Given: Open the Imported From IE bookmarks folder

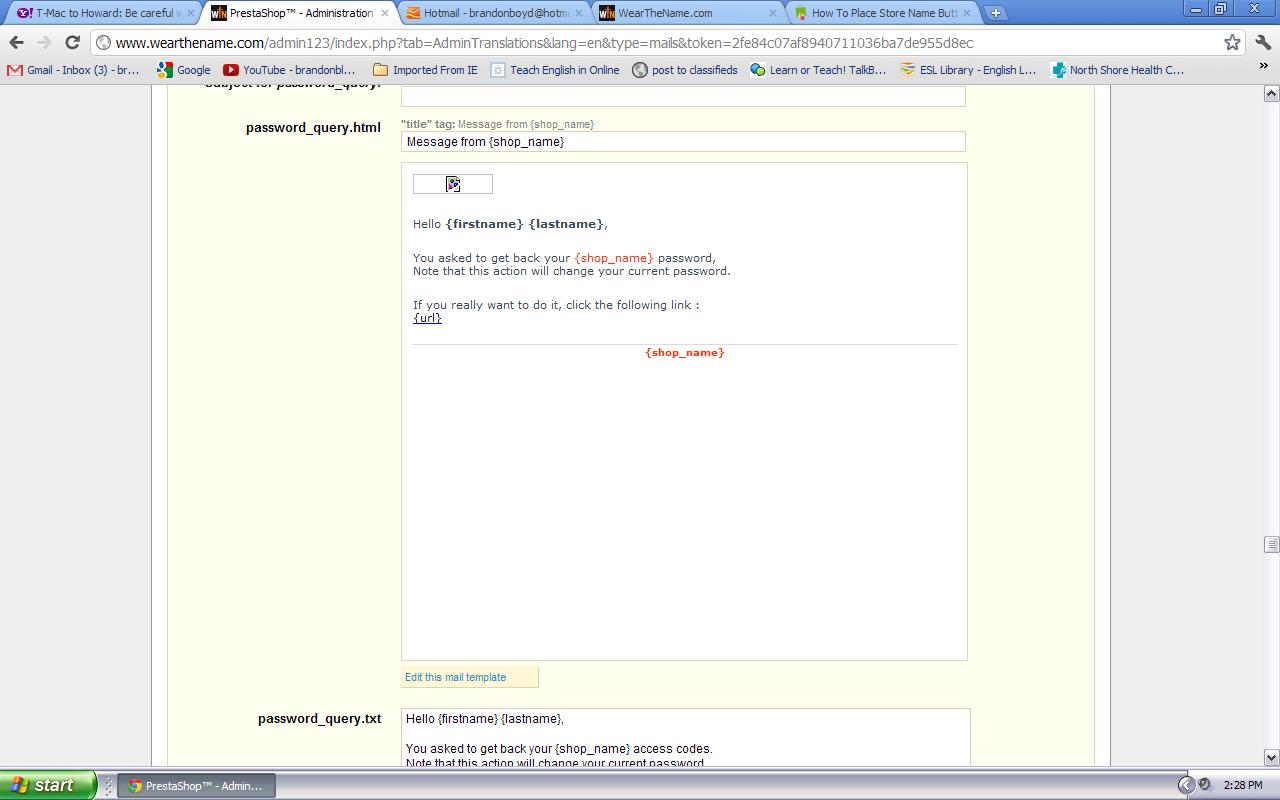Looking at the screenshot, I should pos(425,70).
